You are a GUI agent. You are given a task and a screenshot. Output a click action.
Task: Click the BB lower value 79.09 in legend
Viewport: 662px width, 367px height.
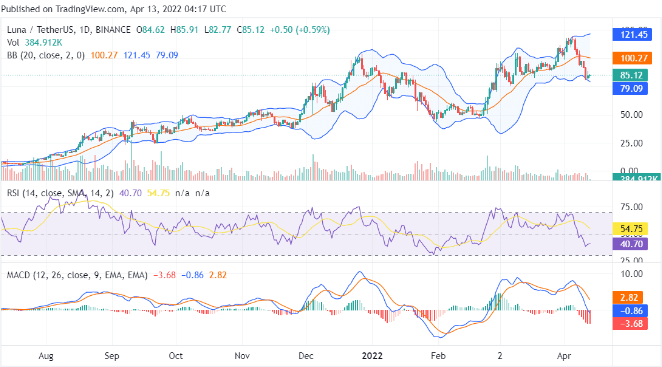point(167,55)
